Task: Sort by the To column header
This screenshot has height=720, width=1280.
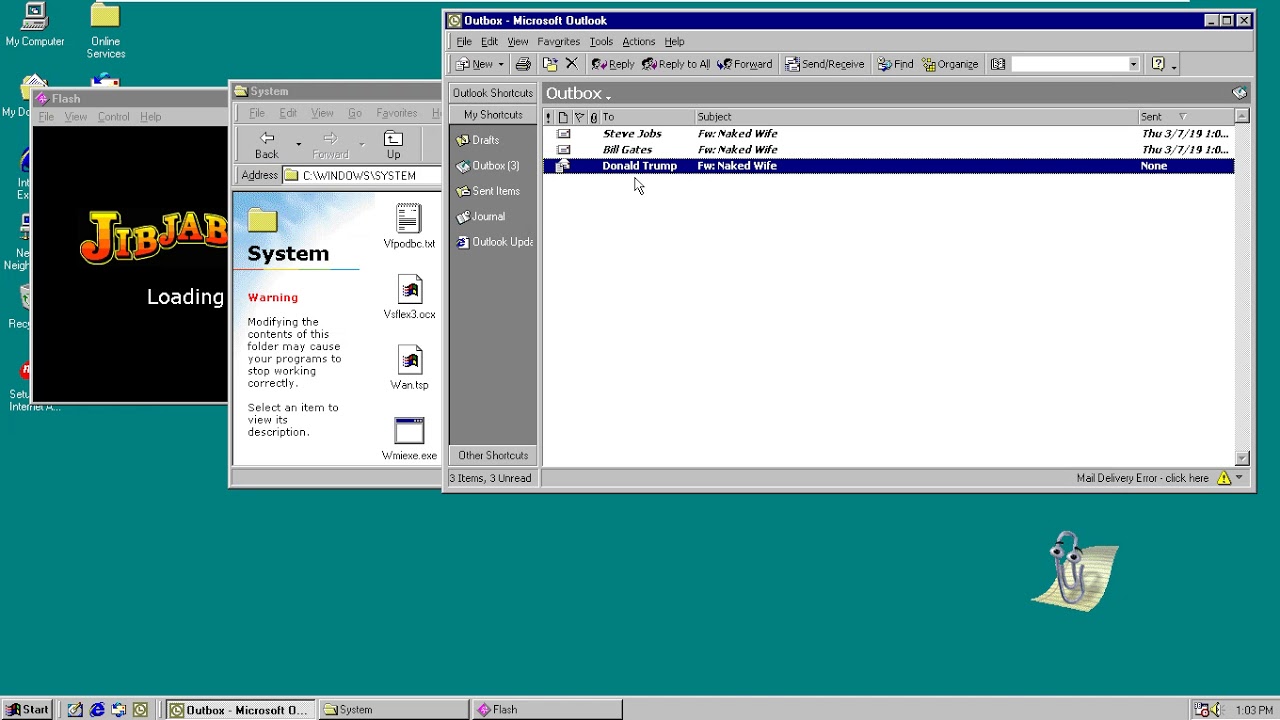Action: point(647,117)
